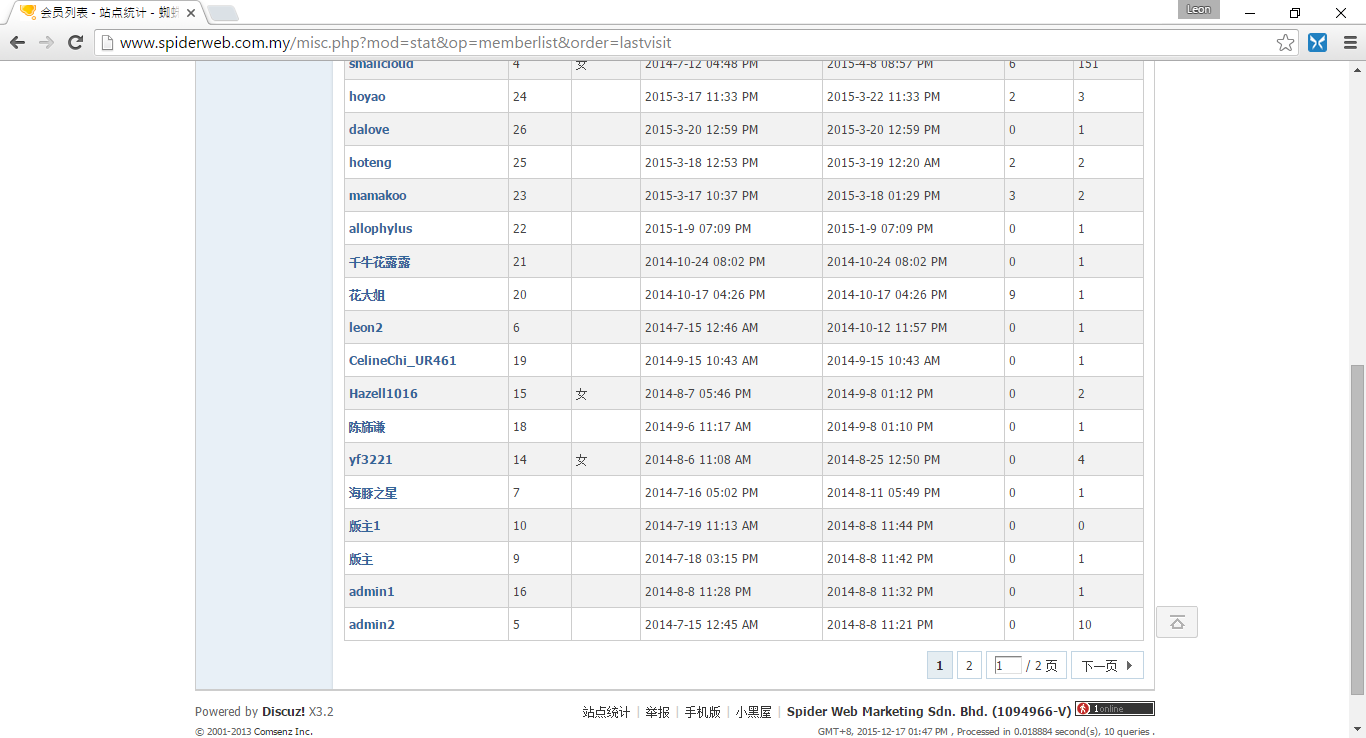Open 小黑屋 footer link
This screenshot has width=1366, height=738.
(754, 712)
